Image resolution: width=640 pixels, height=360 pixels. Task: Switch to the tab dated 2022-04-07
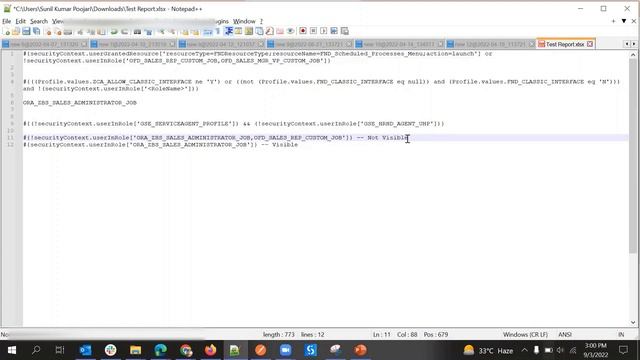[x=44, y=44]
